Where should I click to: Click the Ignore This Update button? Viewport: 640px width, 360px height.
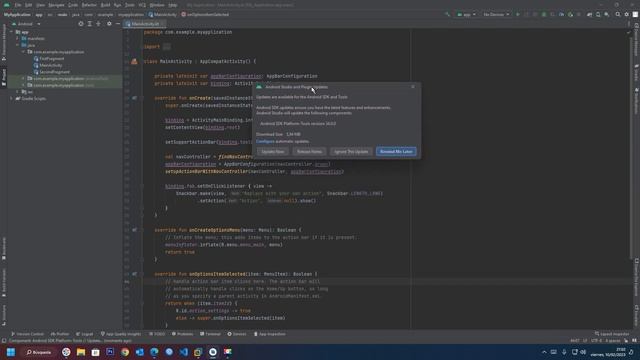pyautogui.click(x=351, y=151)
